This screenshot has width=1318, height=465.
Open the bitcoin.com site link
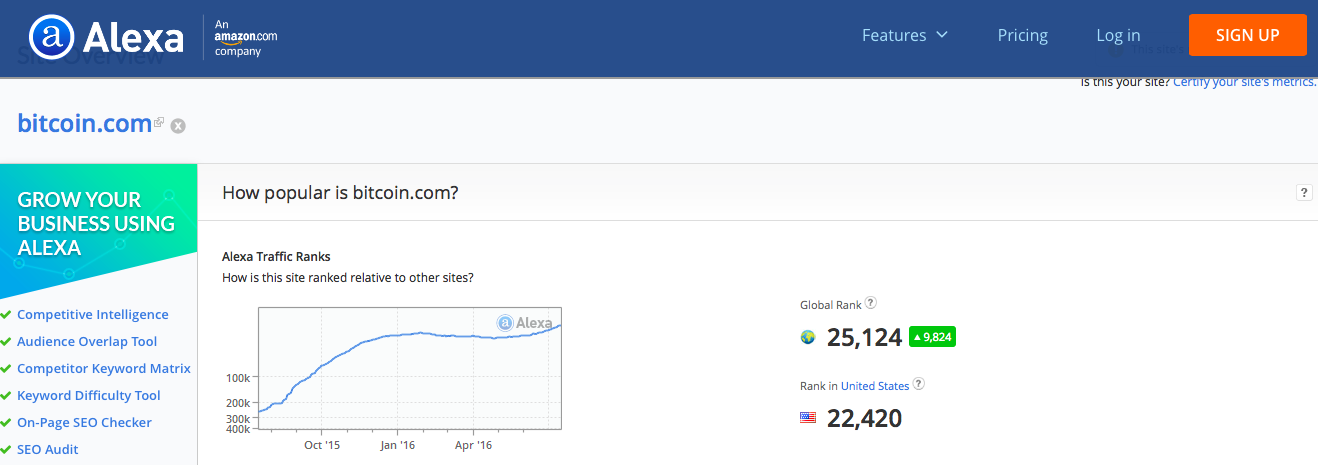pos(84,123)
